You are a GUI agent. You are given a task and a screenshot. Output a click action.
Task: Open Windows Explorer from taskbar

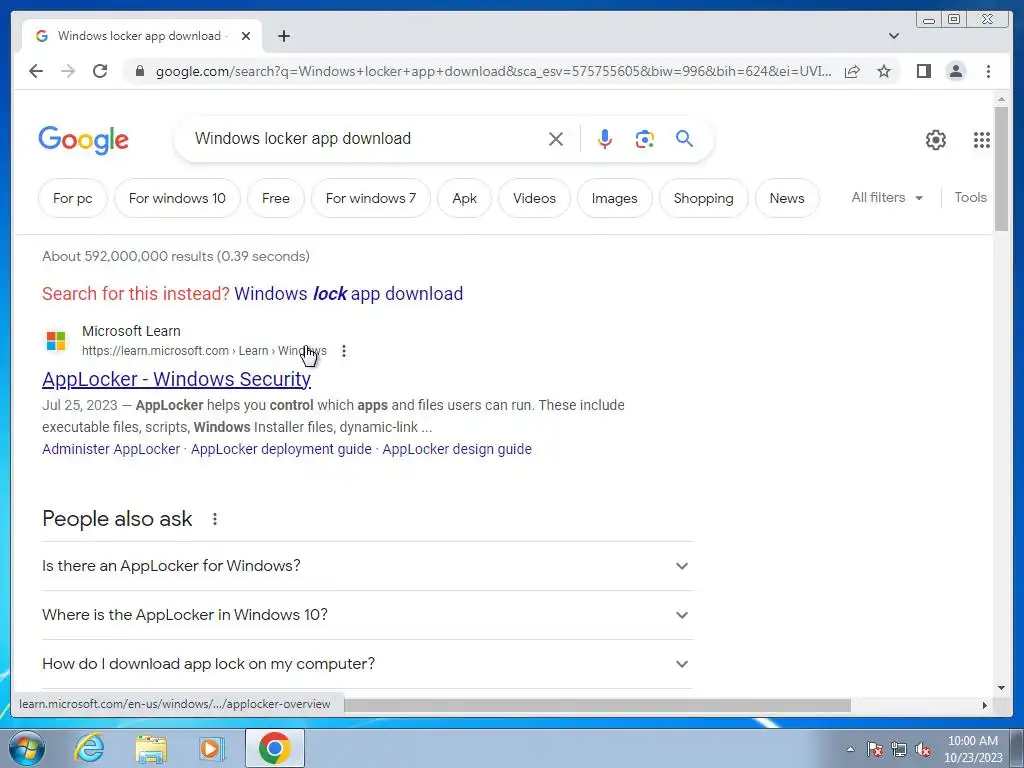(x=151, y=748)
